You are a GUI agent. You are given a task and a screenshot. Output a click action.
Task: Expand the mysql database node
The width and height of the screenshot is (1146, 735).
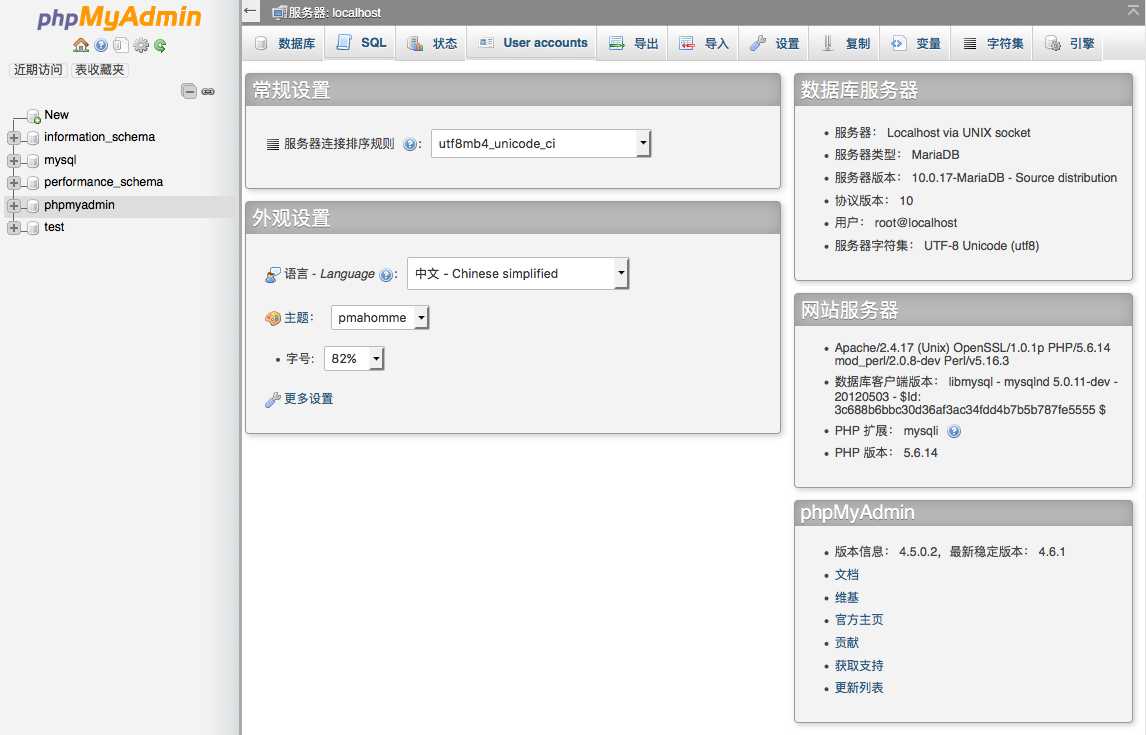point(13,160)
